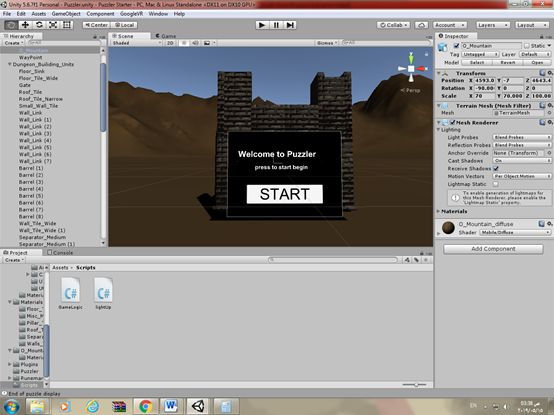
Task: Toggle the Static checkbox in Inspector
Action: [527, 46]
